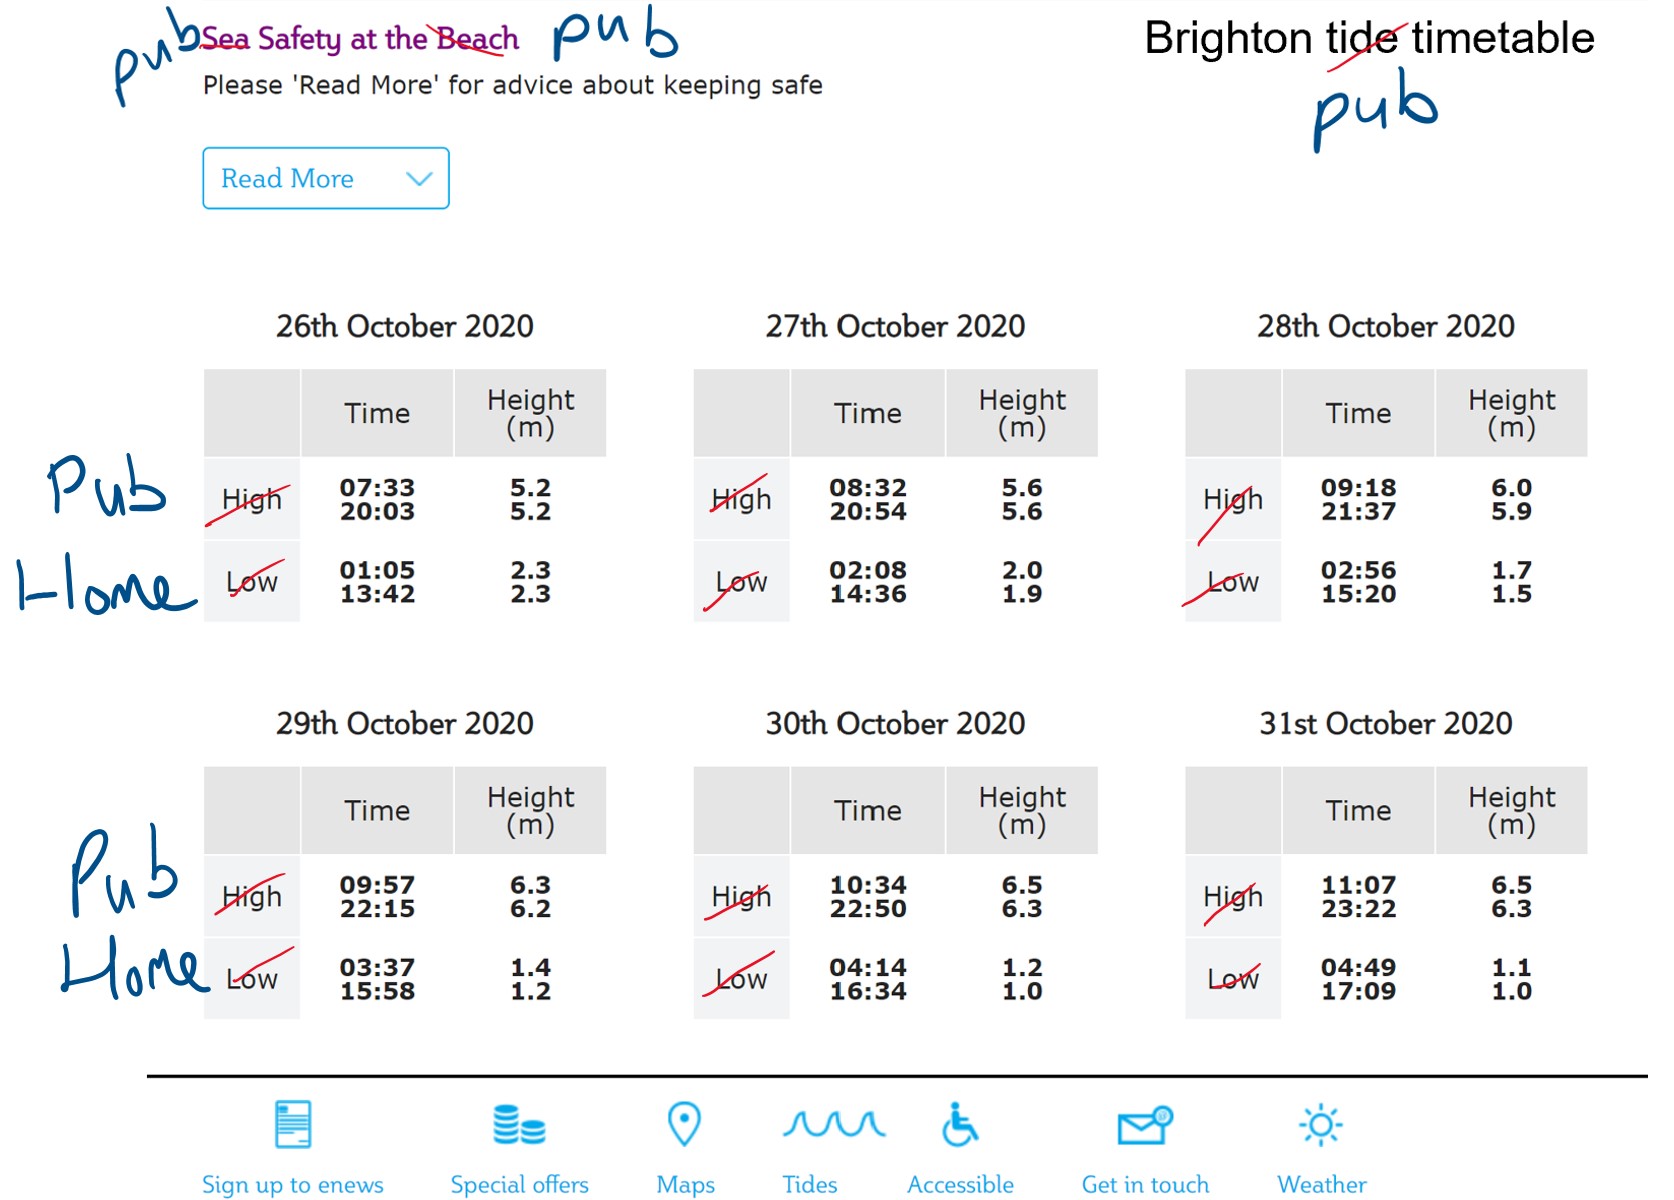Open the Tides wave icon
The height and width of the screenshot is (1200, 1674).
point(834,1124)
